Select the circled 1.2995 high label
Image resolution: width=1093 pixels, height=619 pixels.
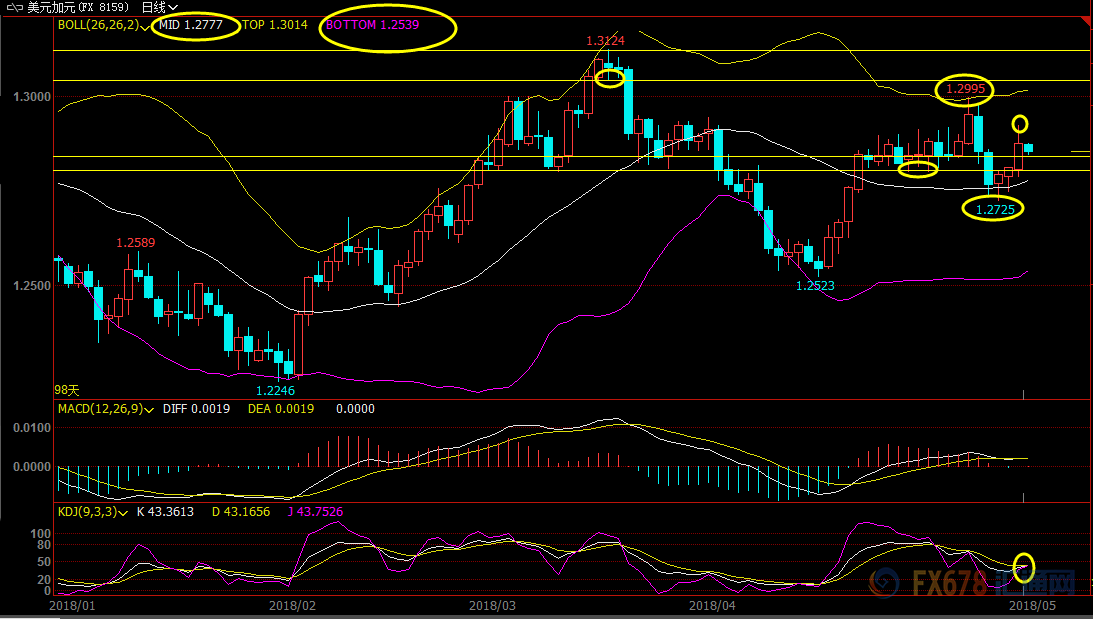point(965,89)
